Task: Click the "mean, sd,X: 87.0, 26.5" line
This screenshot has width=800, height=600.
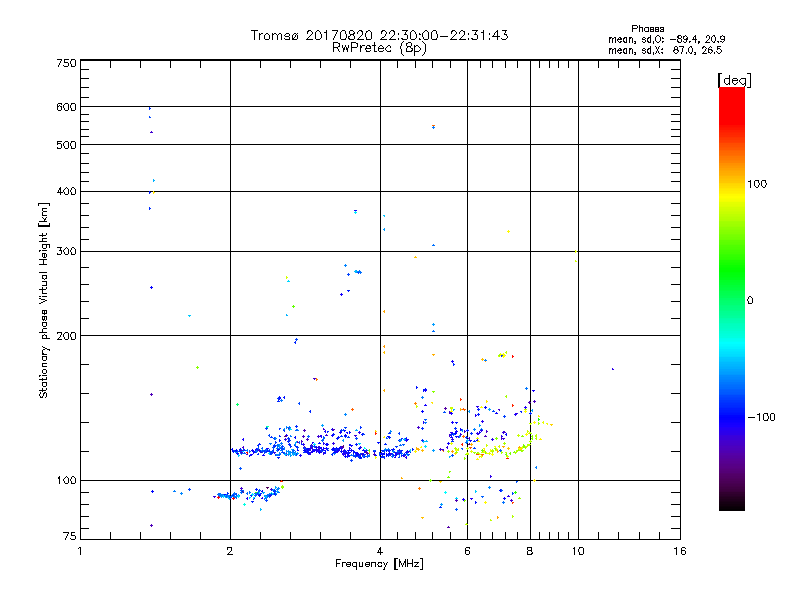Action: coord(665,50)
